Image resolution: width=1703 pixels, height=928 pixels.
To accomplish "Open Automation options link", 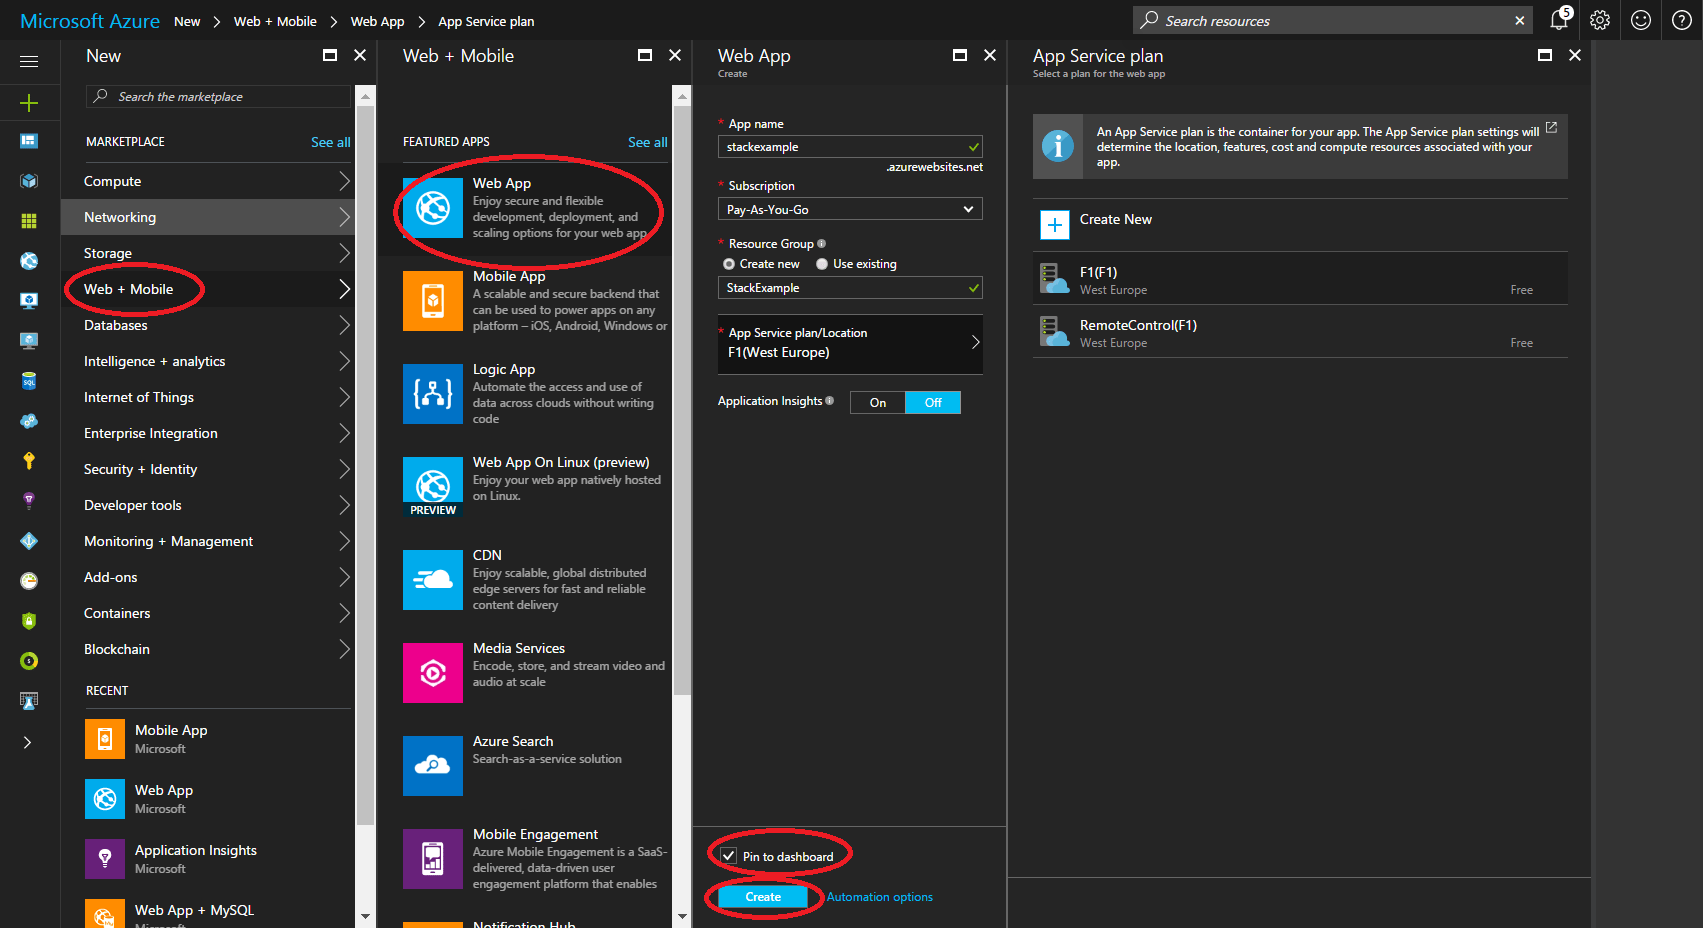I will (x=880, y=897).
